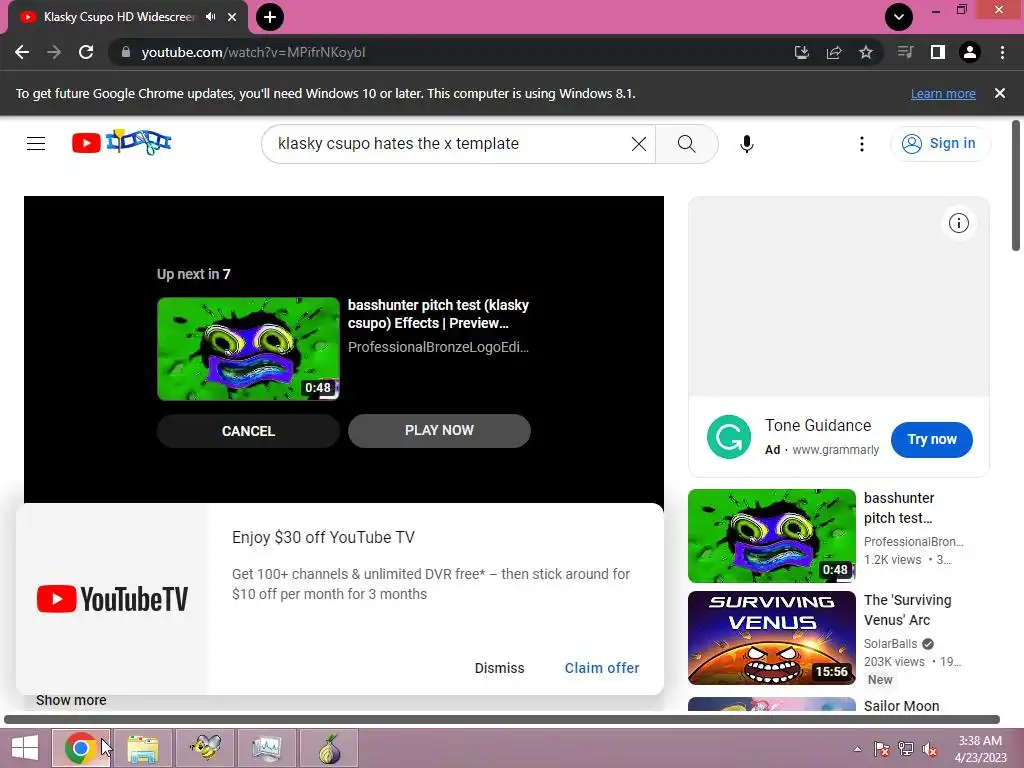Image resolution: width=1024 pixels, height=768 pixels.
Task: Reload the YouTube page
Action: pyautogui.click(x=86, y=52)
